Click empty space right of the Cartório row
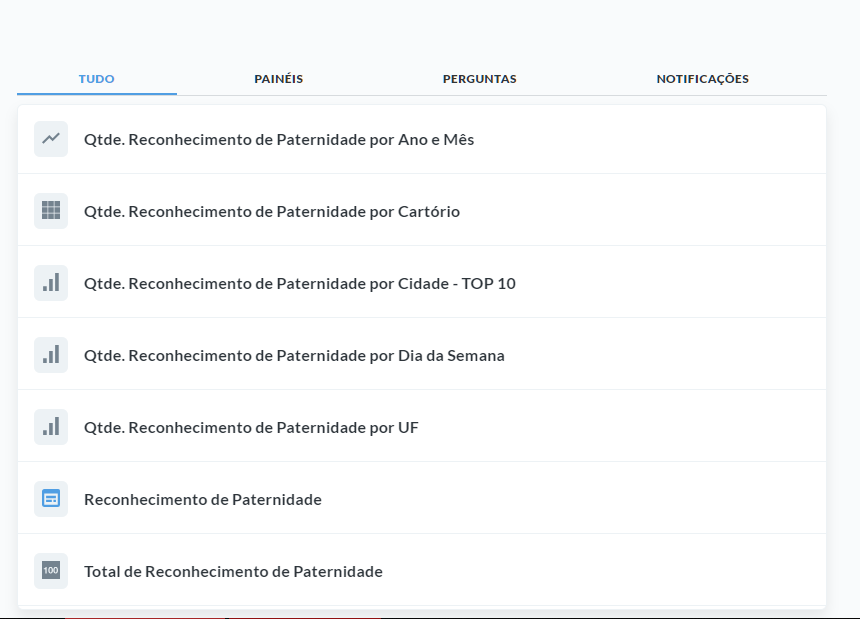Image resolution: width=860 pixels, height=619 pixels. point(650,212)
